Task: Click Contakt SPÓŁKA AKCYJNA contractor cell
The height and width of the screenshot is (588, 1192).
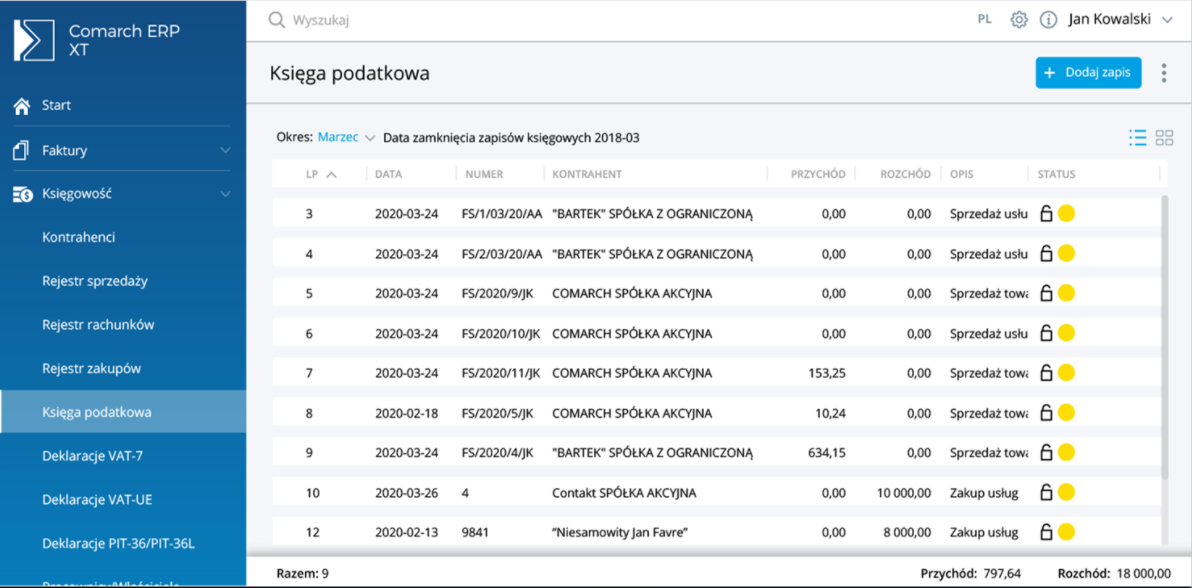Action: click(x=623, y=493)
